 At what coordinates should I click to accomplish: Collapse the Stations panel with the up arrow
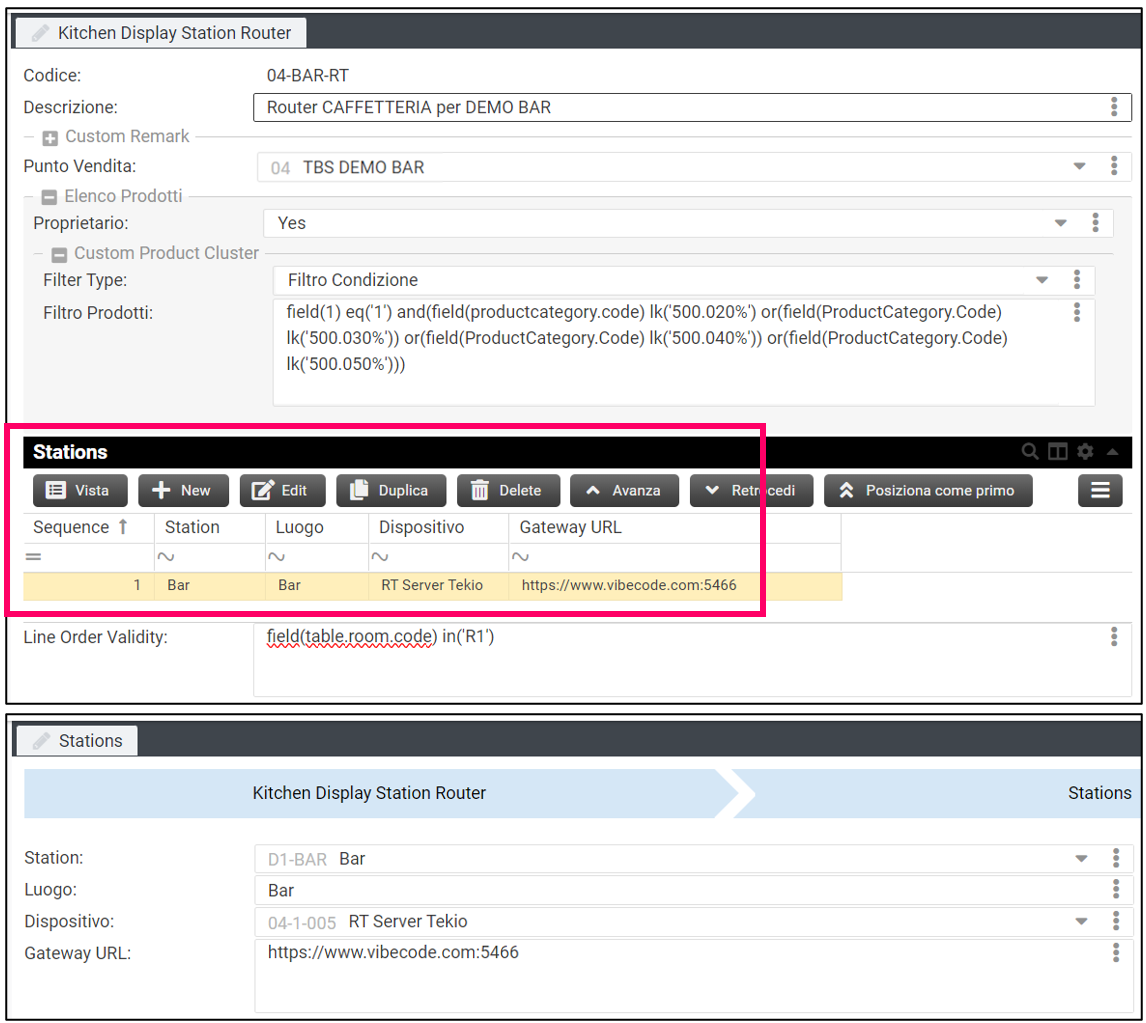pos(1112,452)
